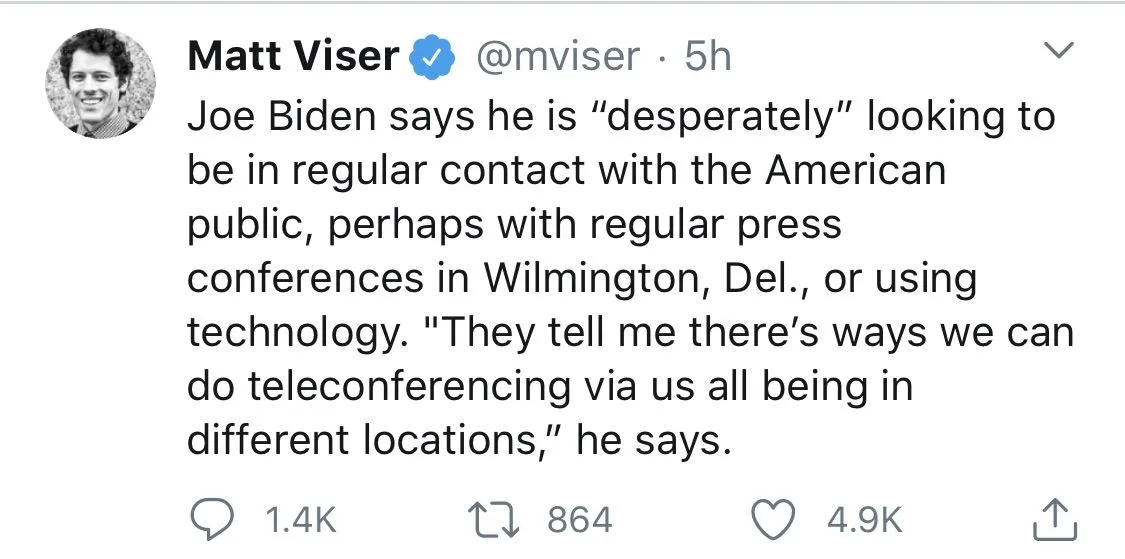Screen dimensions: 1125x559
Task: Click the 864 retweets count
Action: coord(580,520)
